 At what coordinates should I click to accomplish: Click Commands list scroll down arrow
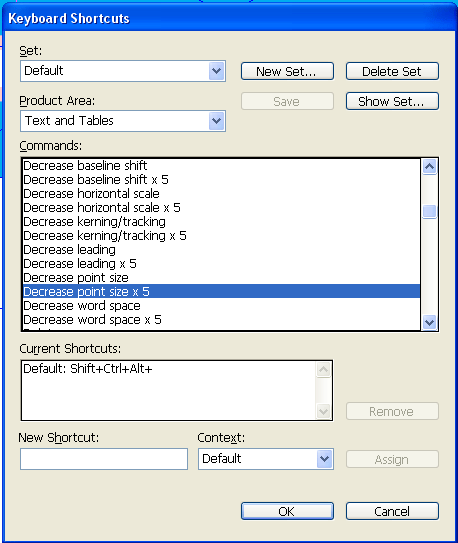pos(429,322)
